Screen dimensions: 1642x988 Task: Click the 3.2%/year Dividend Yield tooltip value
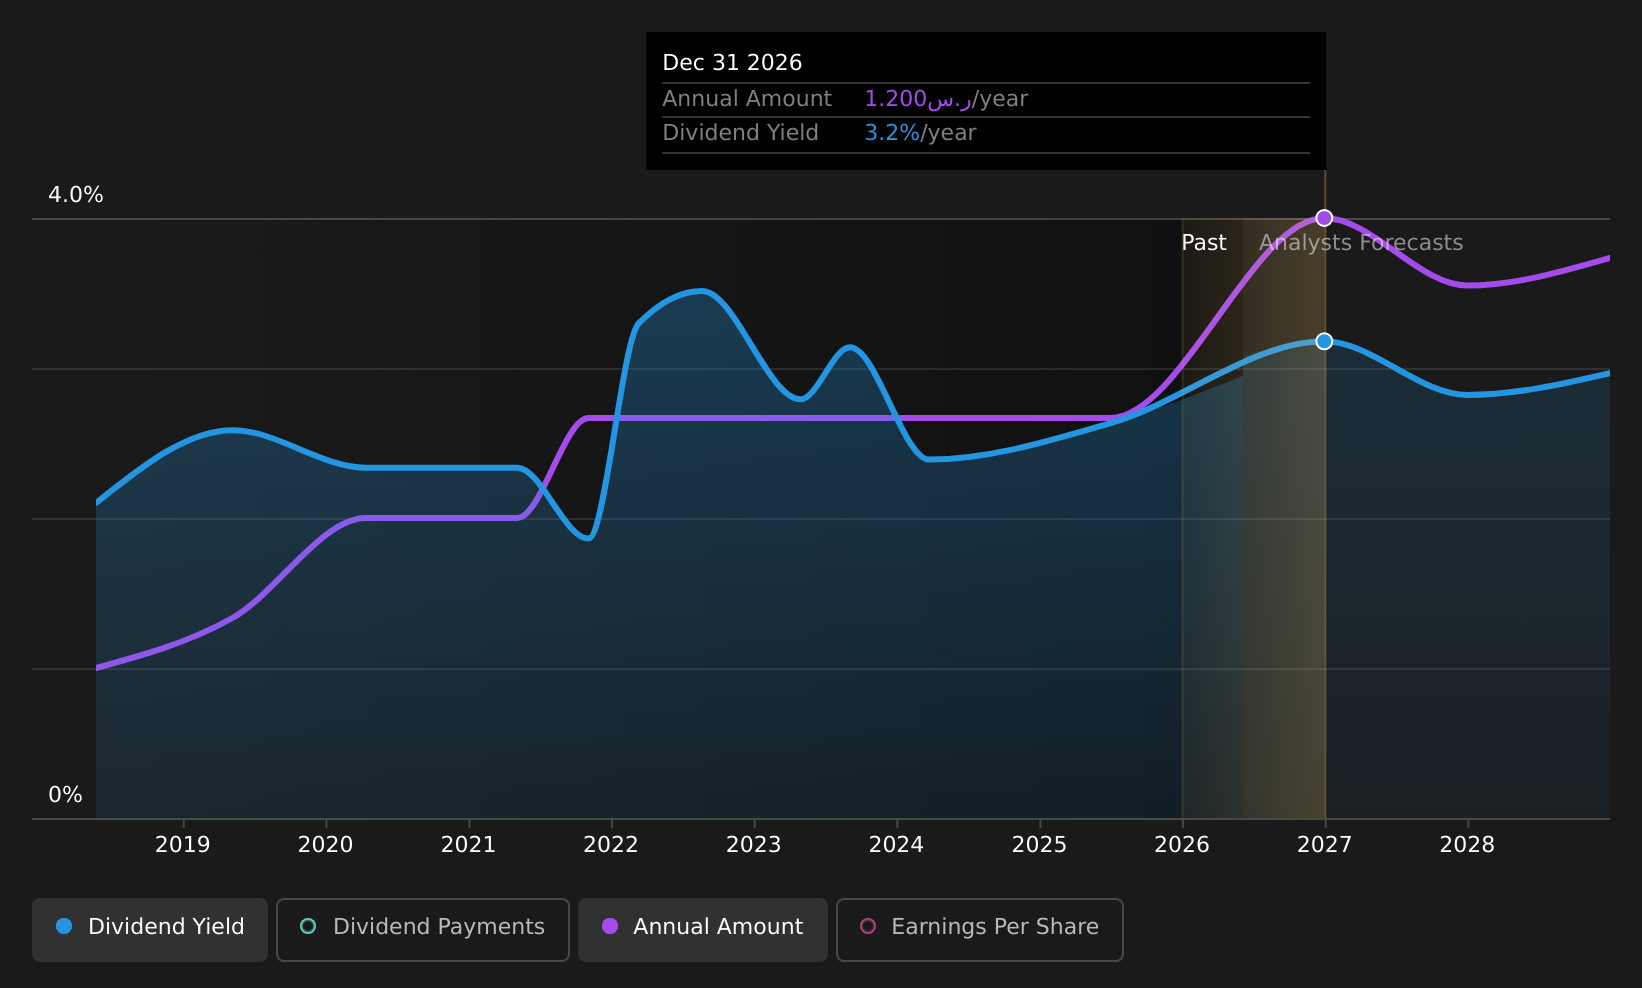[920, 133]
